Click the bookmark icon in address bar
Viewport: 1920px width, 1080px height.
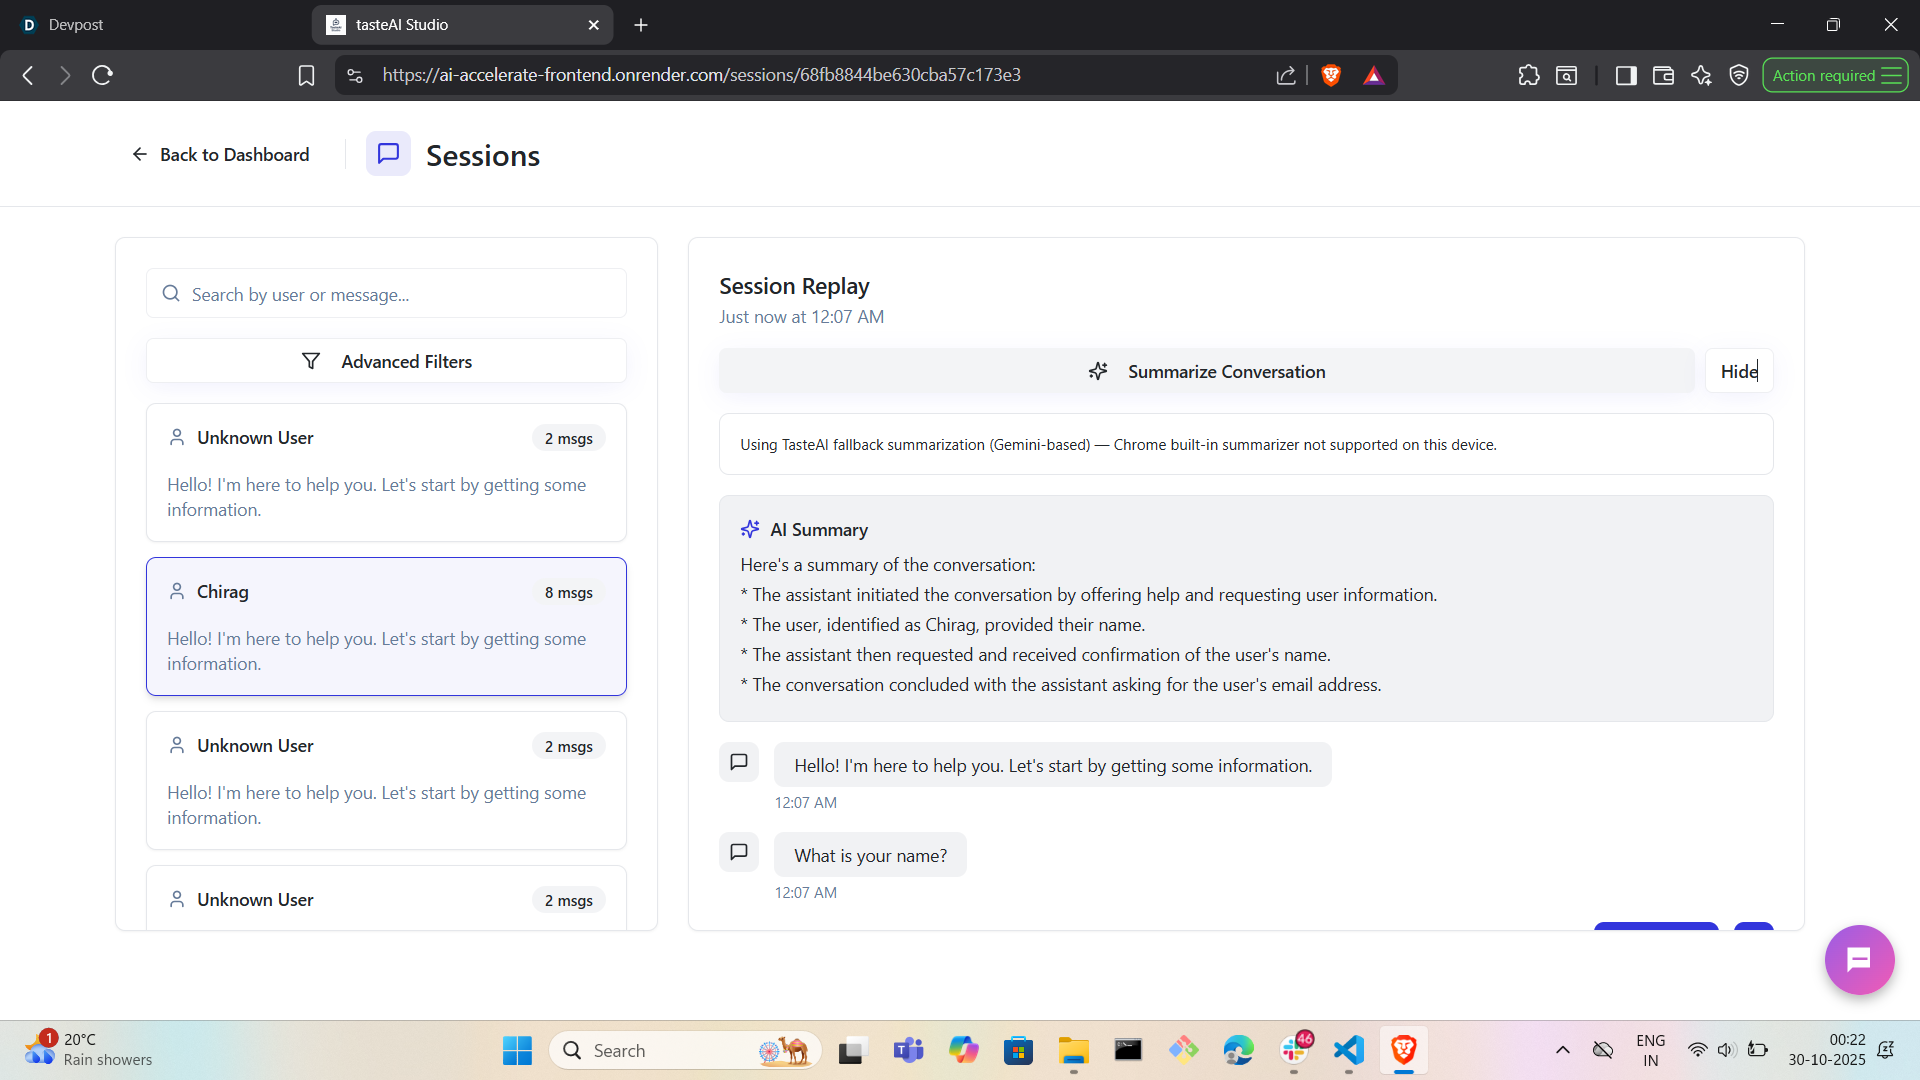(x=306, y=75)
